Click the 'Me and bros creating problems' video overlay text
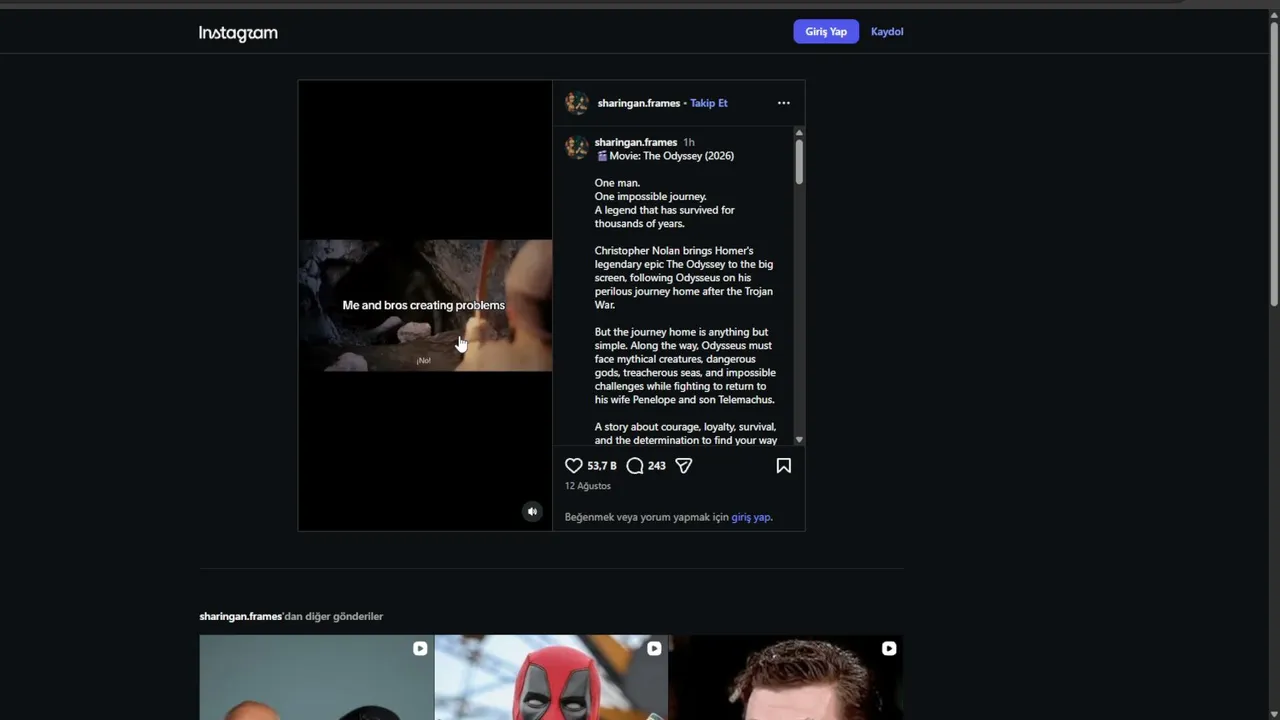This screenshot has height=720, width=1280. (424, 305)
